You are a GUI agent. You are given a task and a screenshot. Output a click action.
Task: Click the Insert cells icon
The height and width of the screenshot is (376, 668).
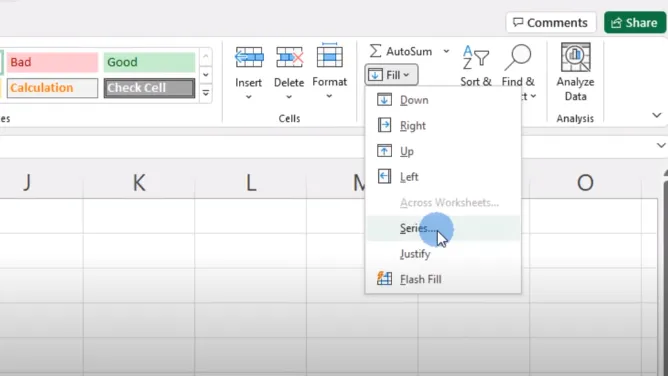pos(249,57)
